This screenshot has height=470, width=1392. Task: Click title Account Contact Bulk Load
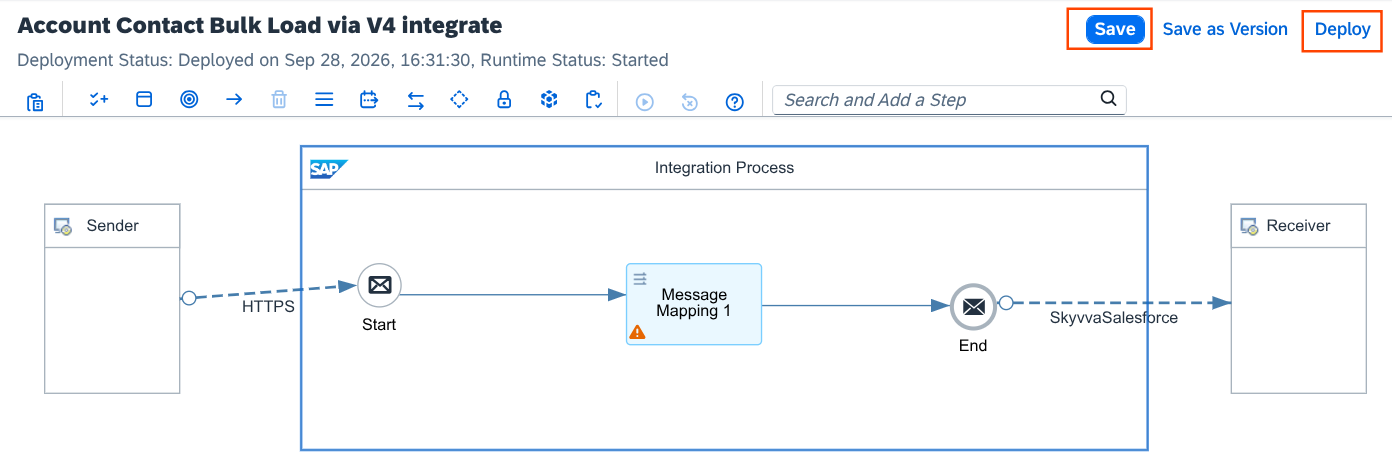pyautogui.click(x=260, y=25)
